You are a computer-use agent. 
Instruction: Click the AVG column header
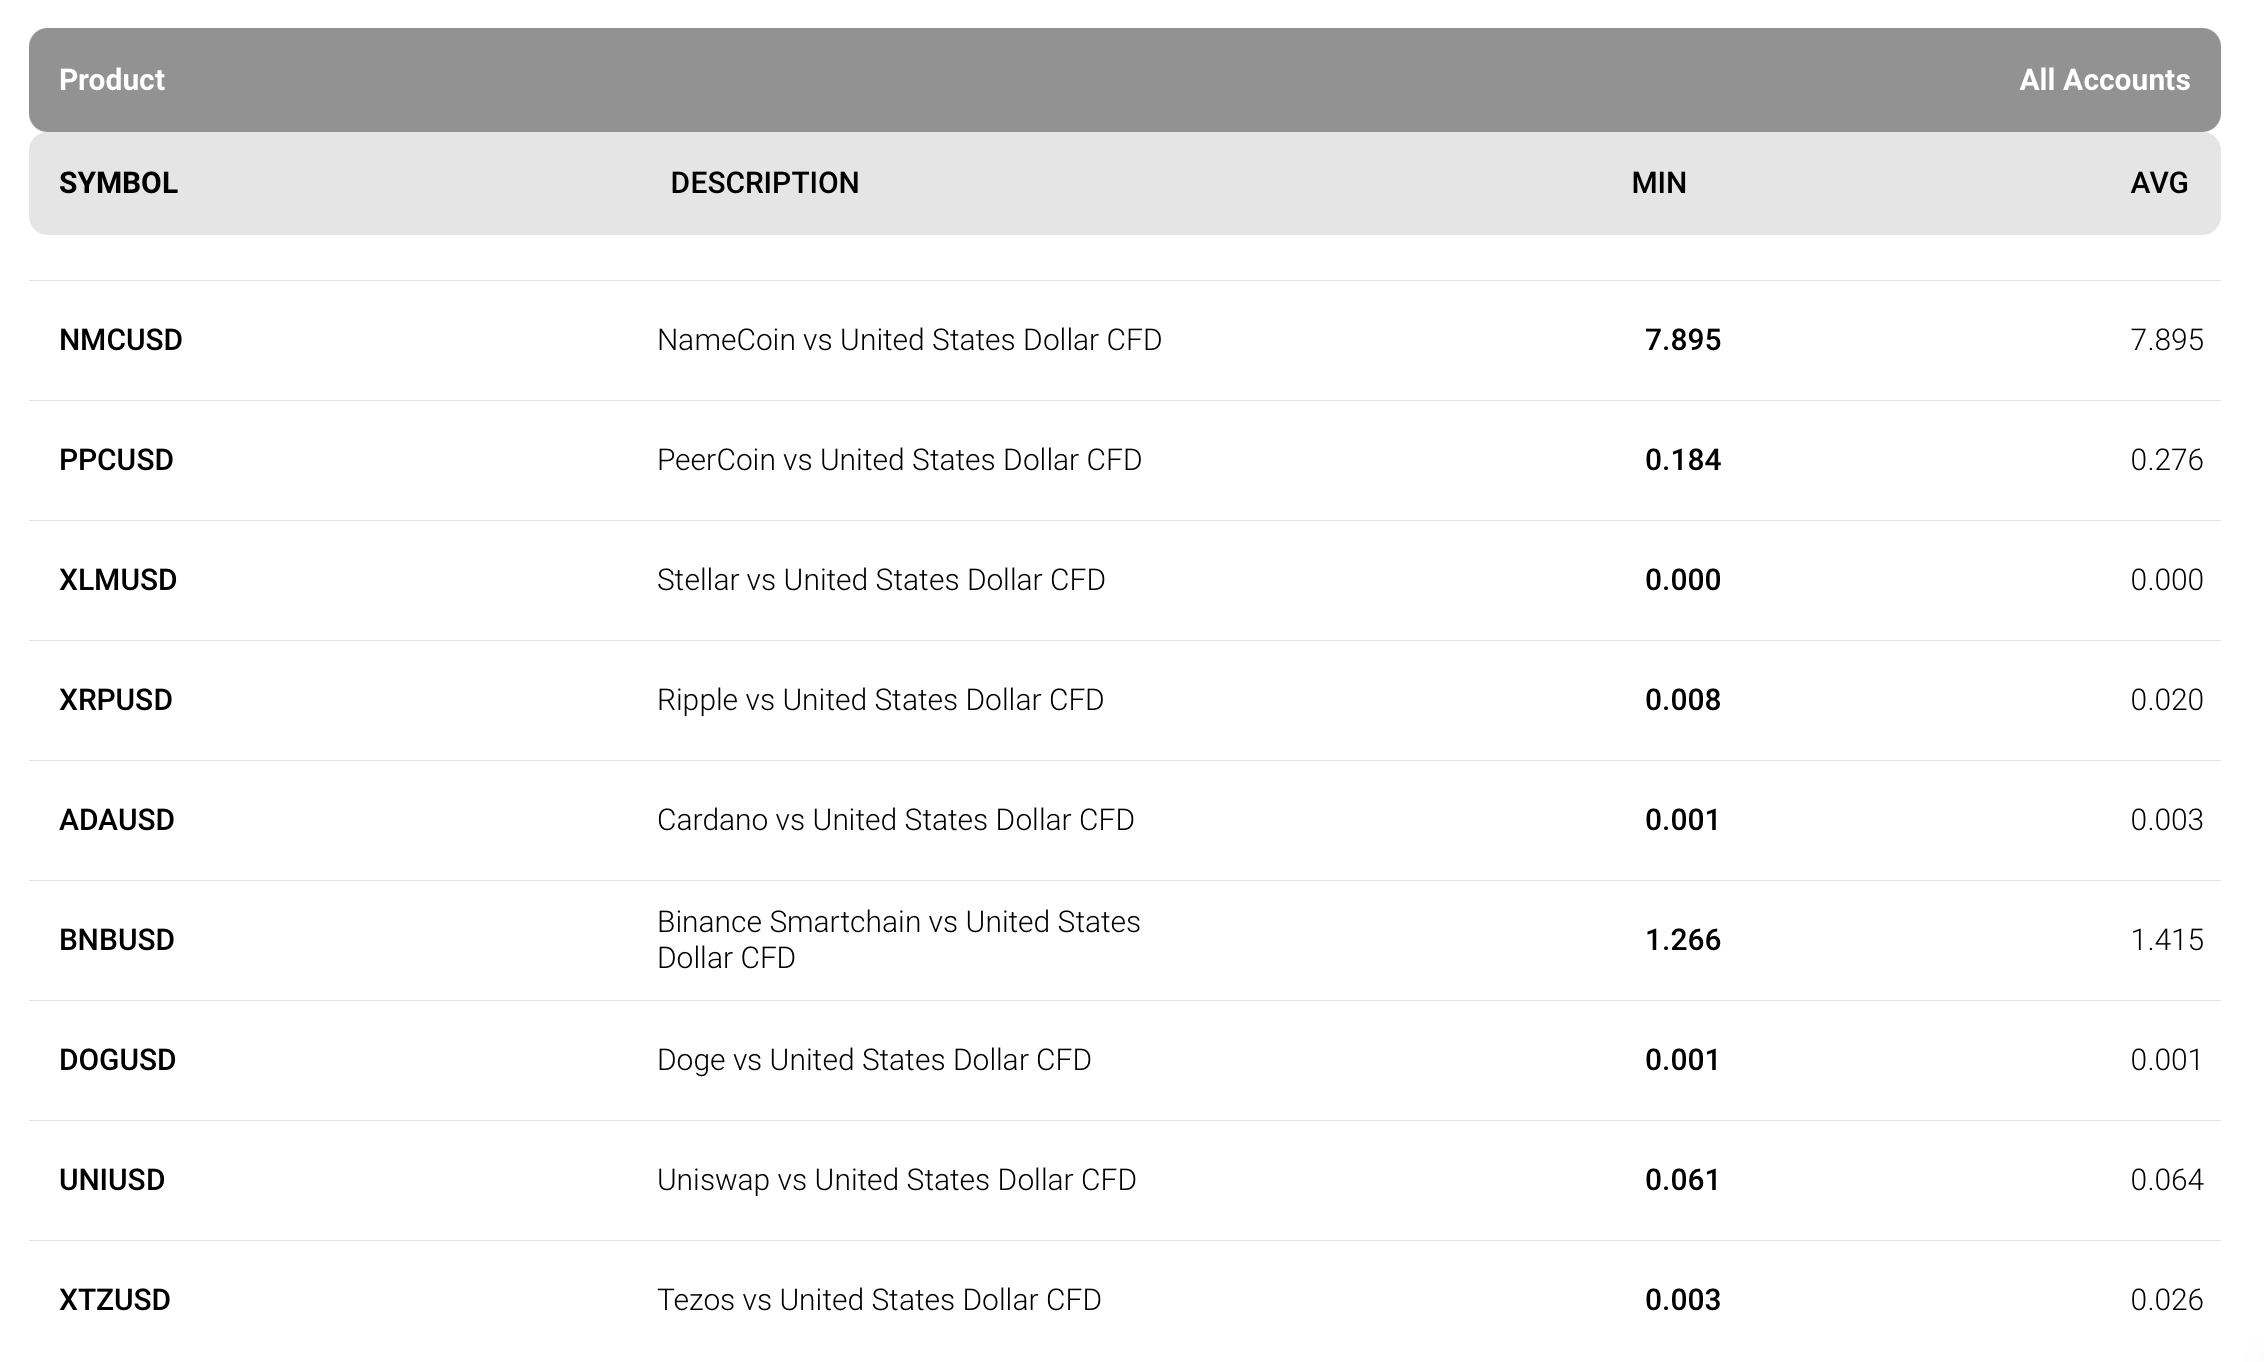coord(2159,183)
